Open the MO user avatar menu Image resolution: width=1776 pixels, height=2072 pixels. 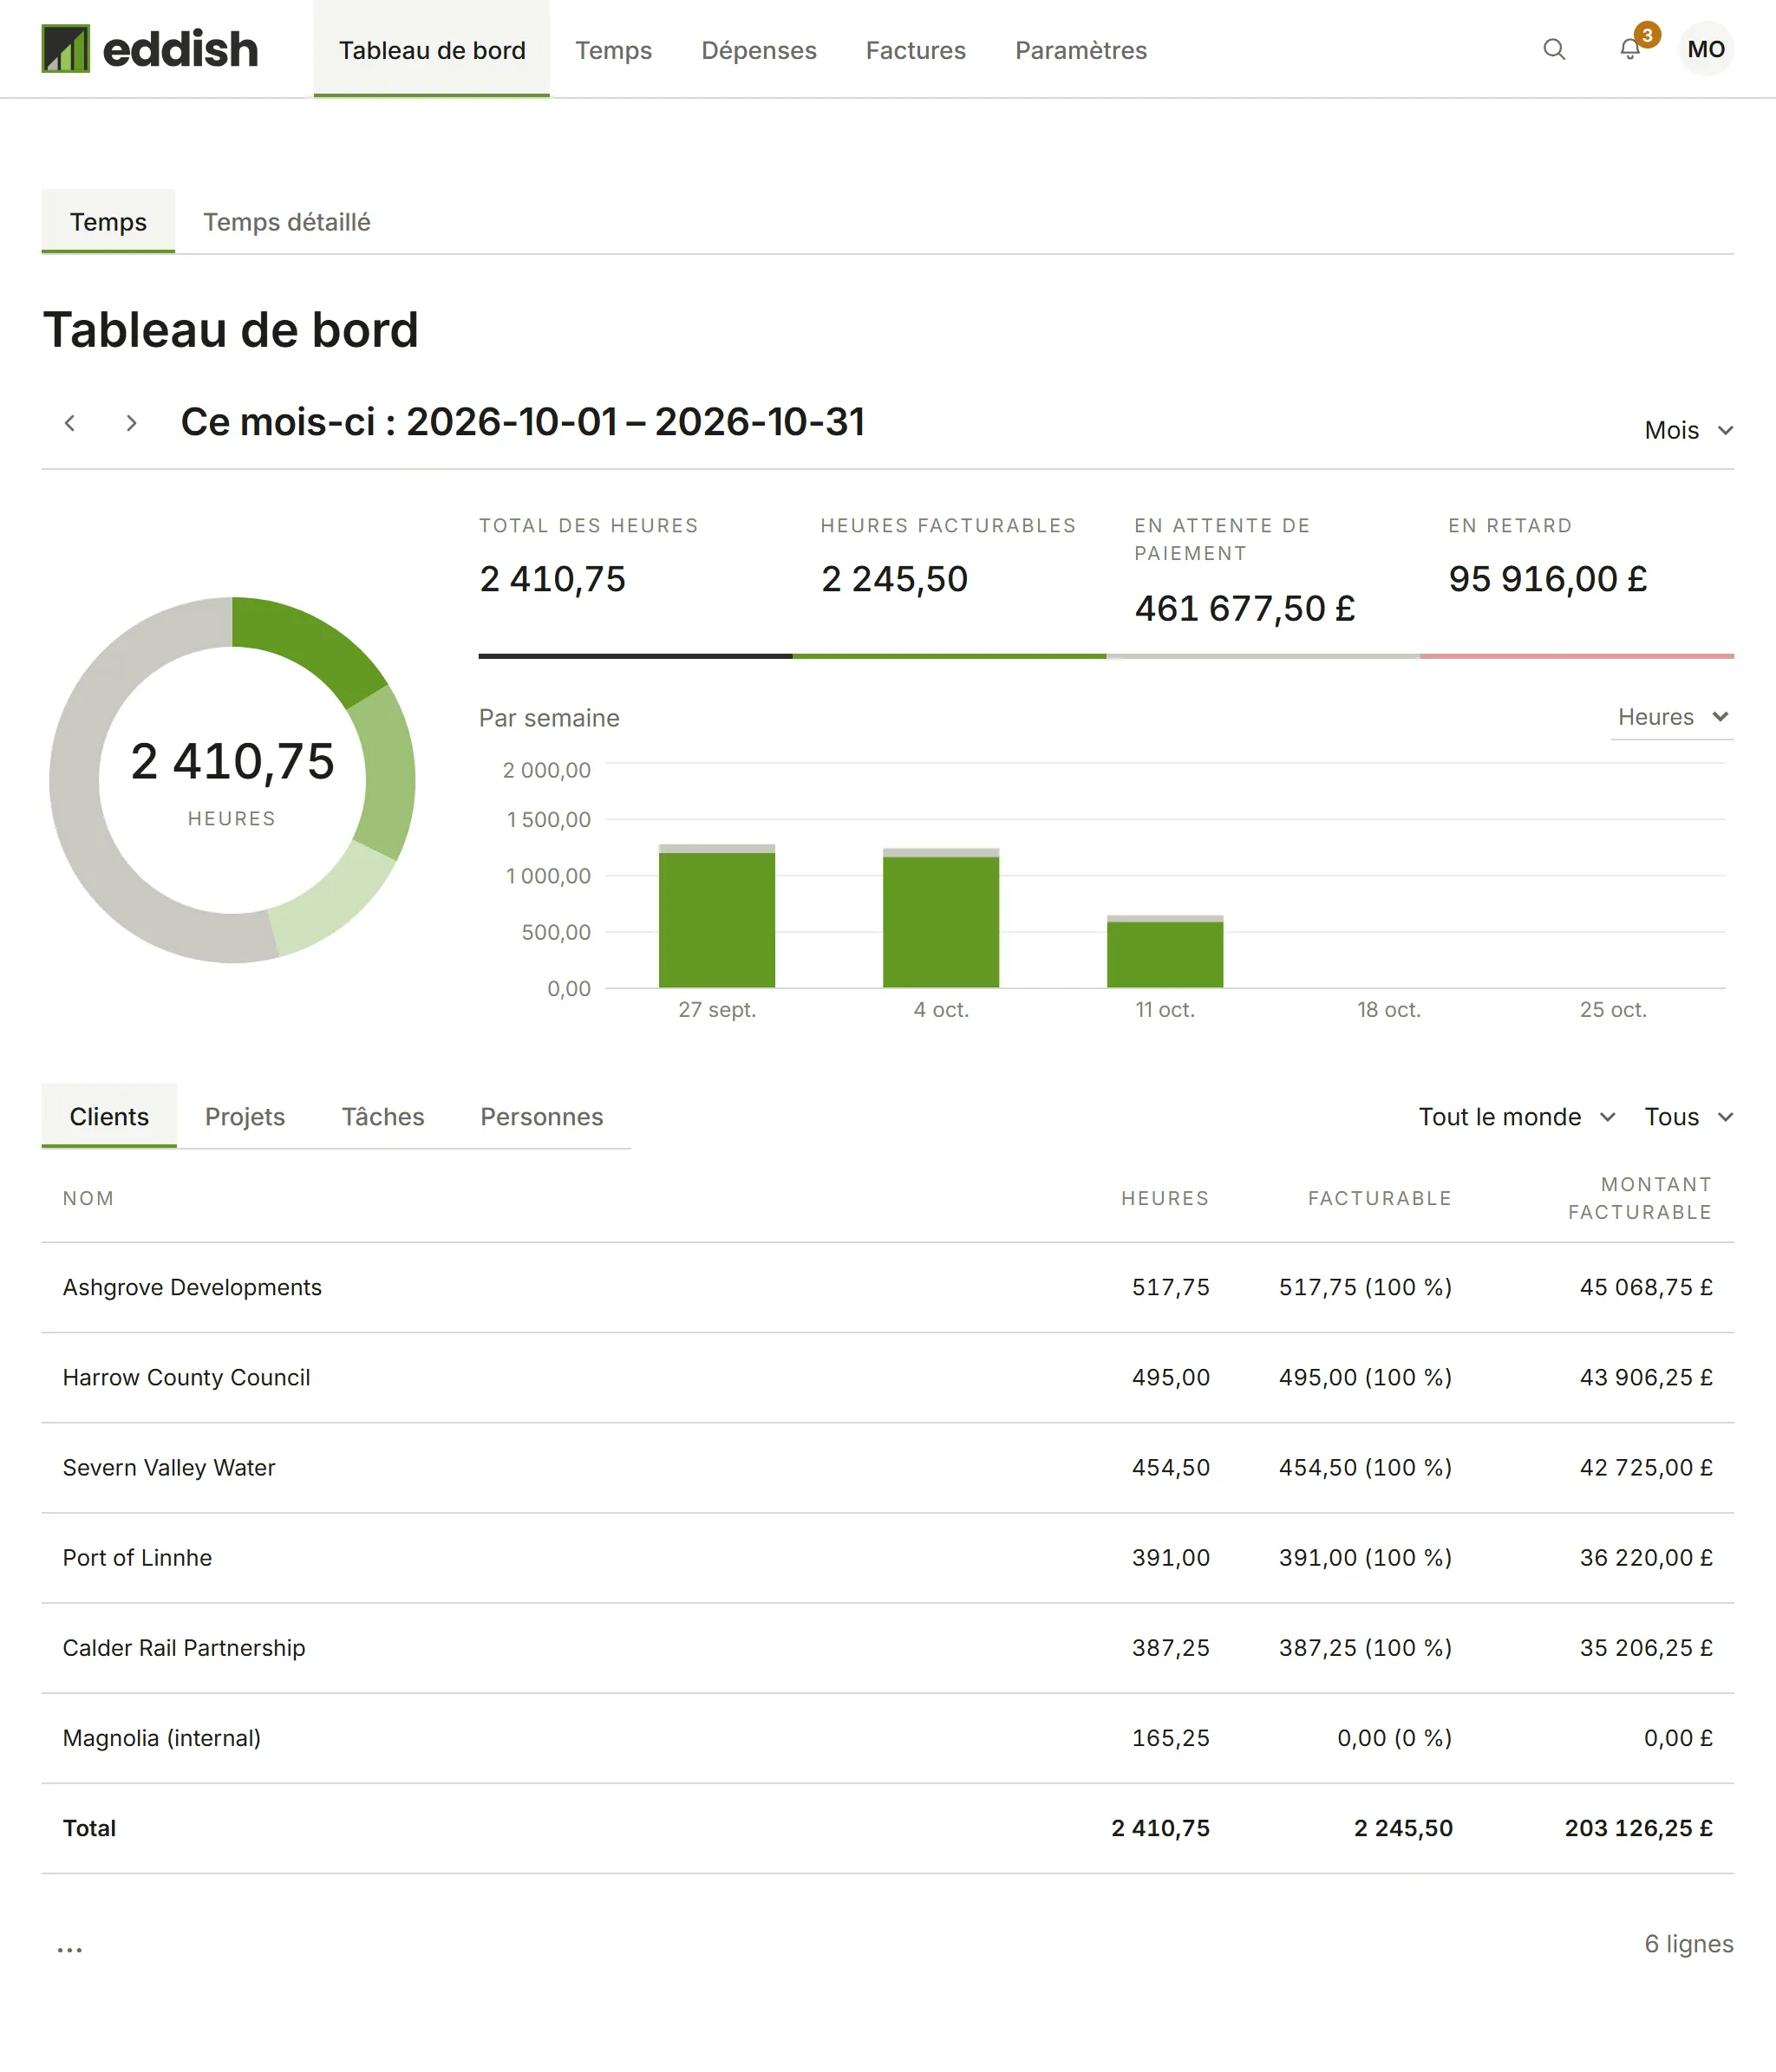coord(1706,49)
